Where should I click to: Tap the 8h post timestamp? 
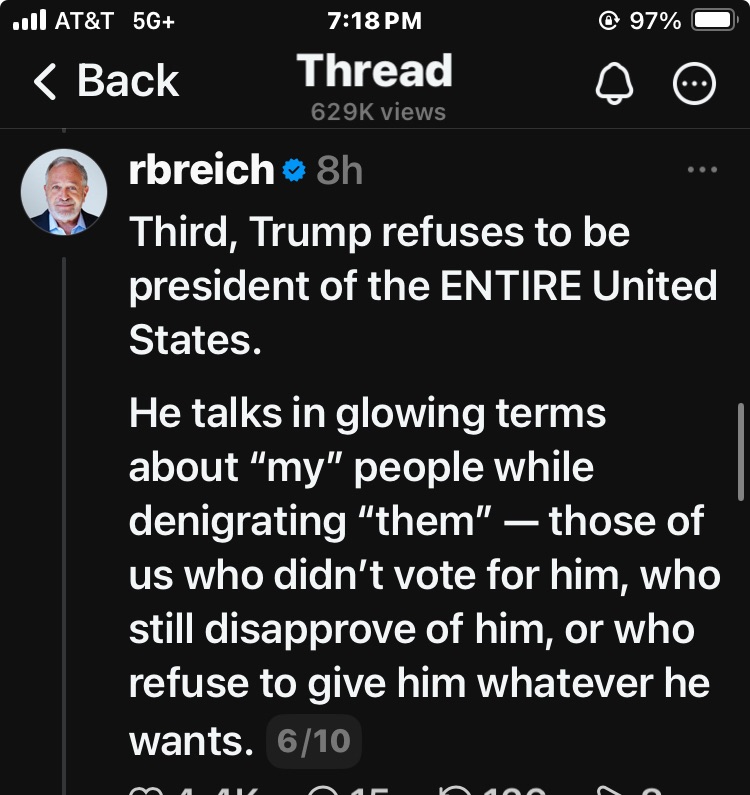point(339,171)
